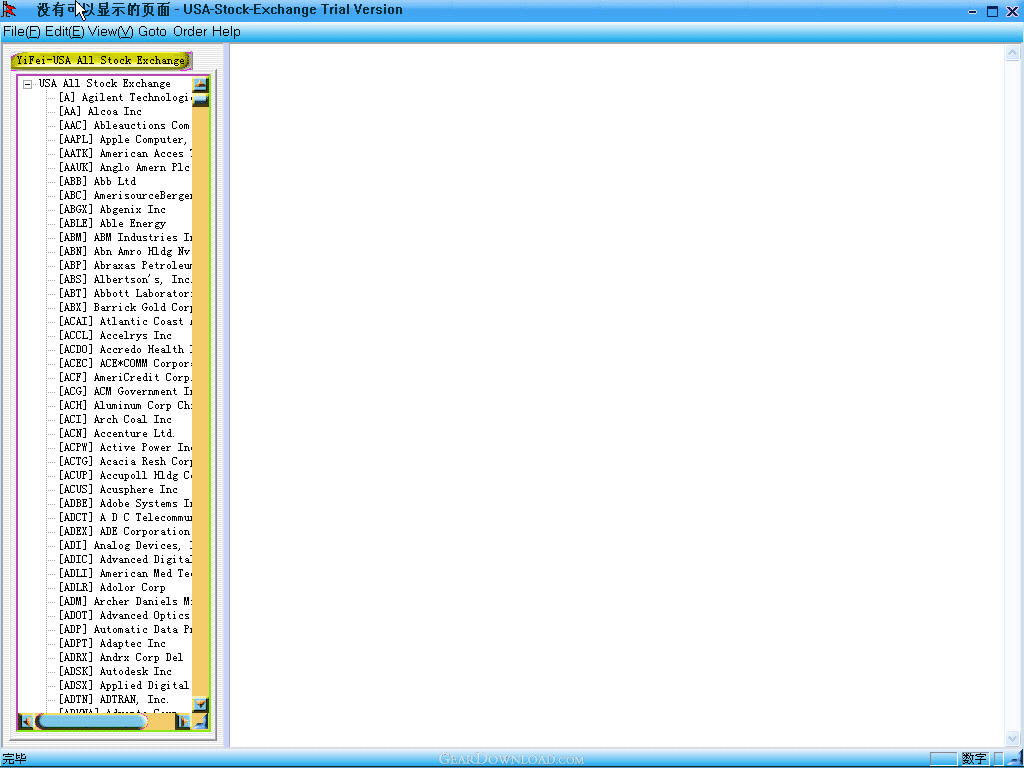
Task: Select [ABP] Abraxas Petroleum
Action: pos(125,265)
